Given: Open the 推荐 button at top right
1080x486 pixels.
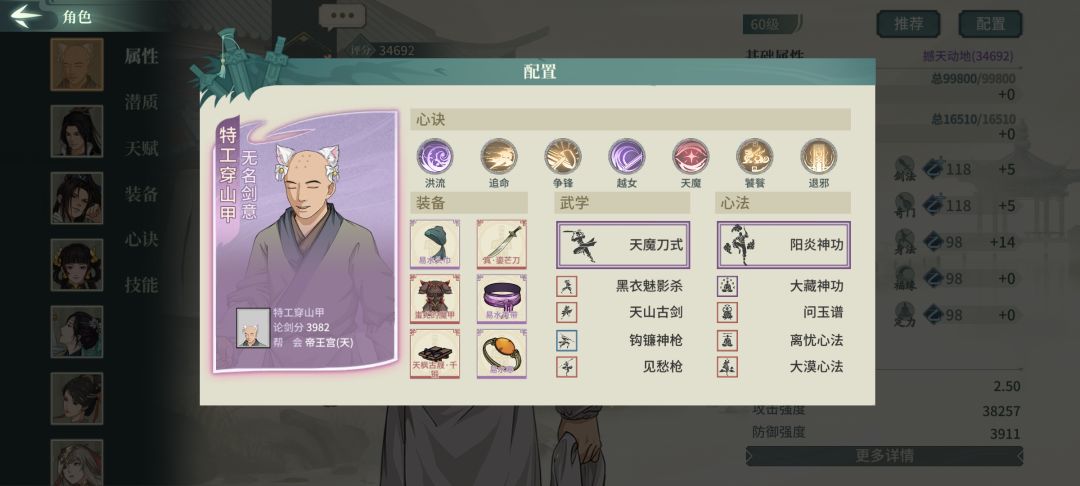Looking at the screenshot, I should pyautogui.click(x=908, y=24).
